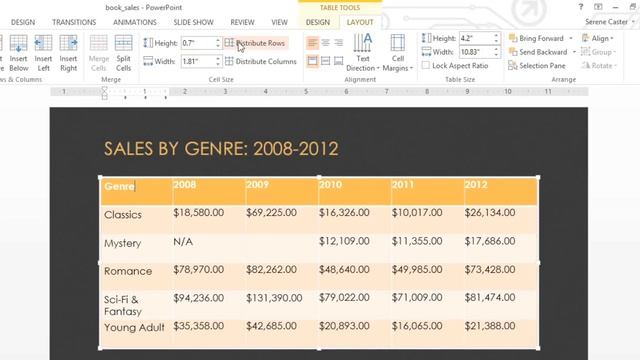640x360 pixels.
Task: Click the cell Width input field
Action: 198,61
